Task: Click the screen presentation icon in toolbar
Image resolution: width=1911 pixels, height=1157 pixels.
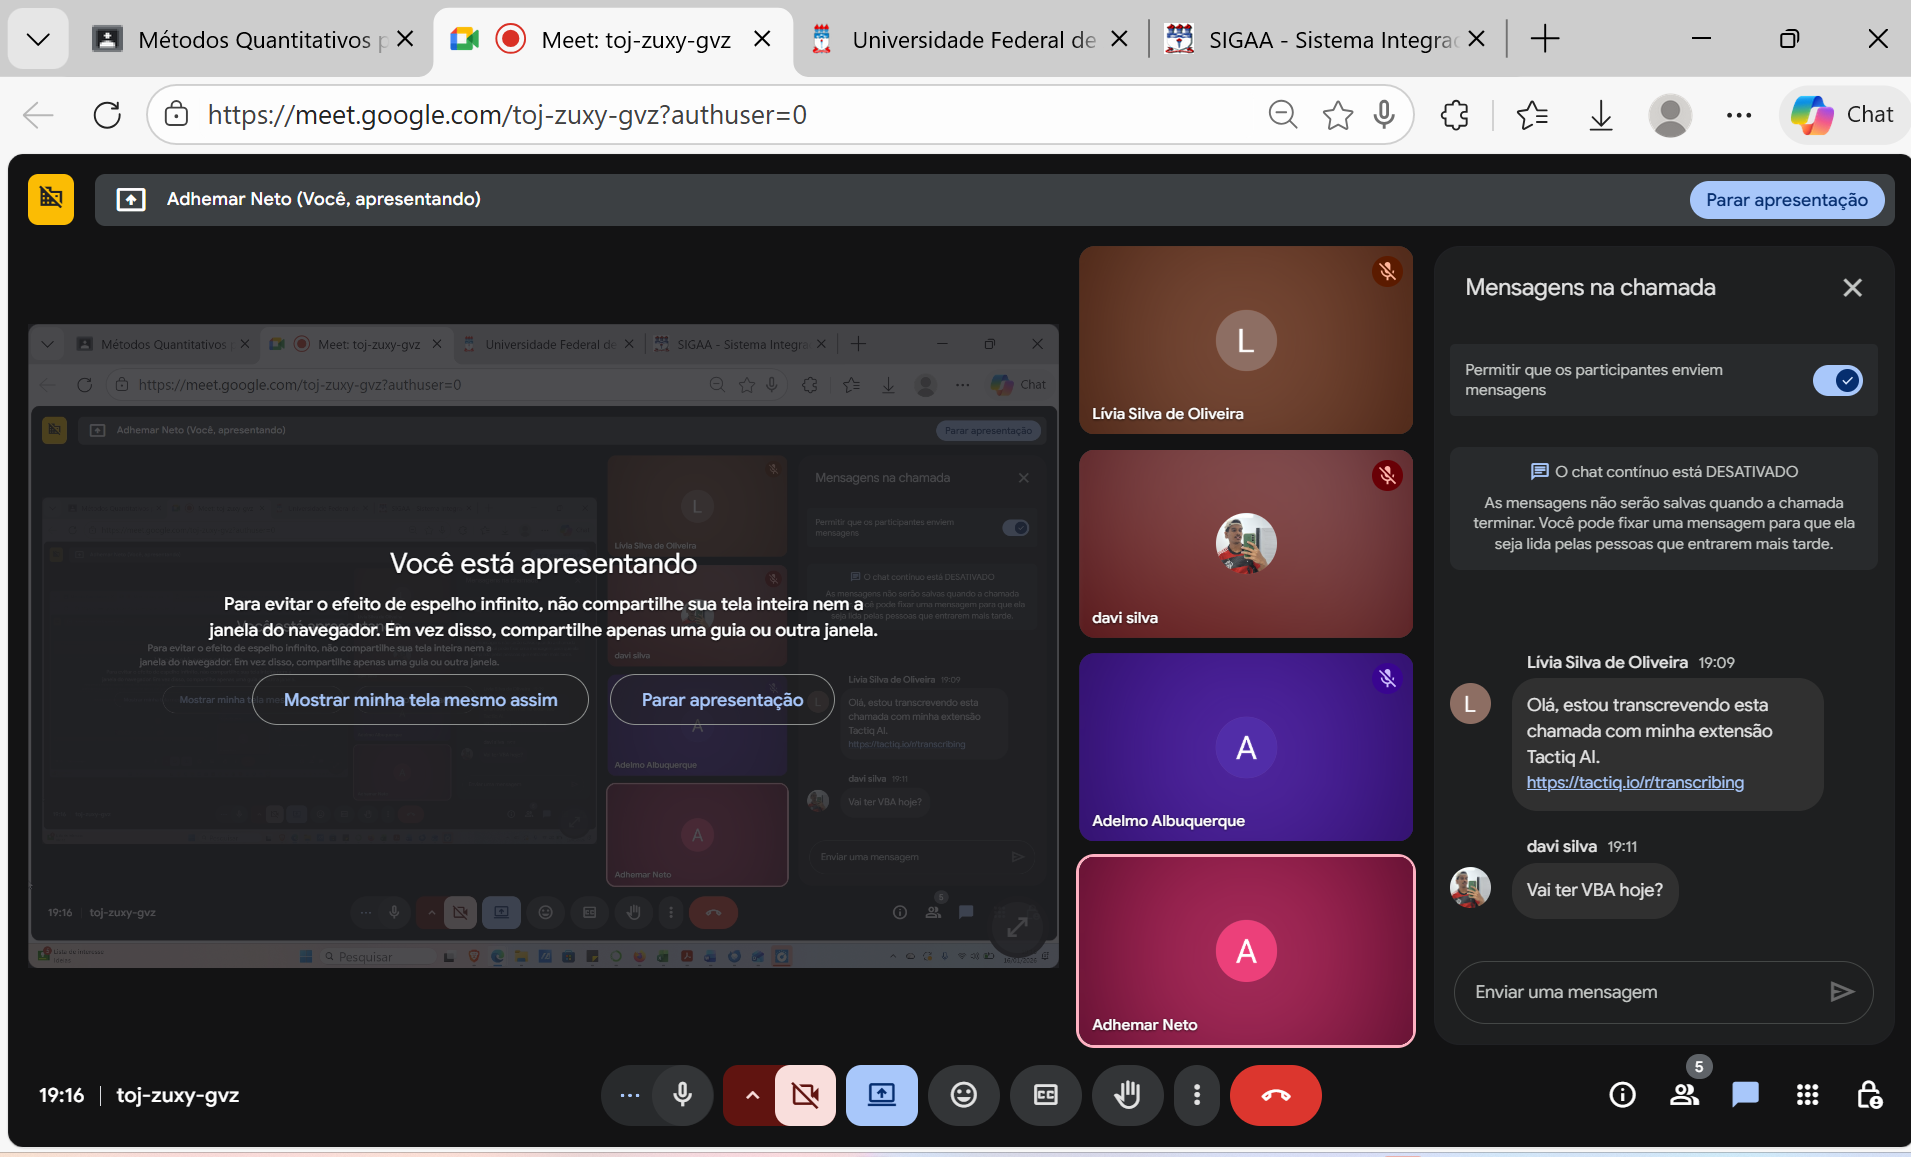Action: [881, 1095]
